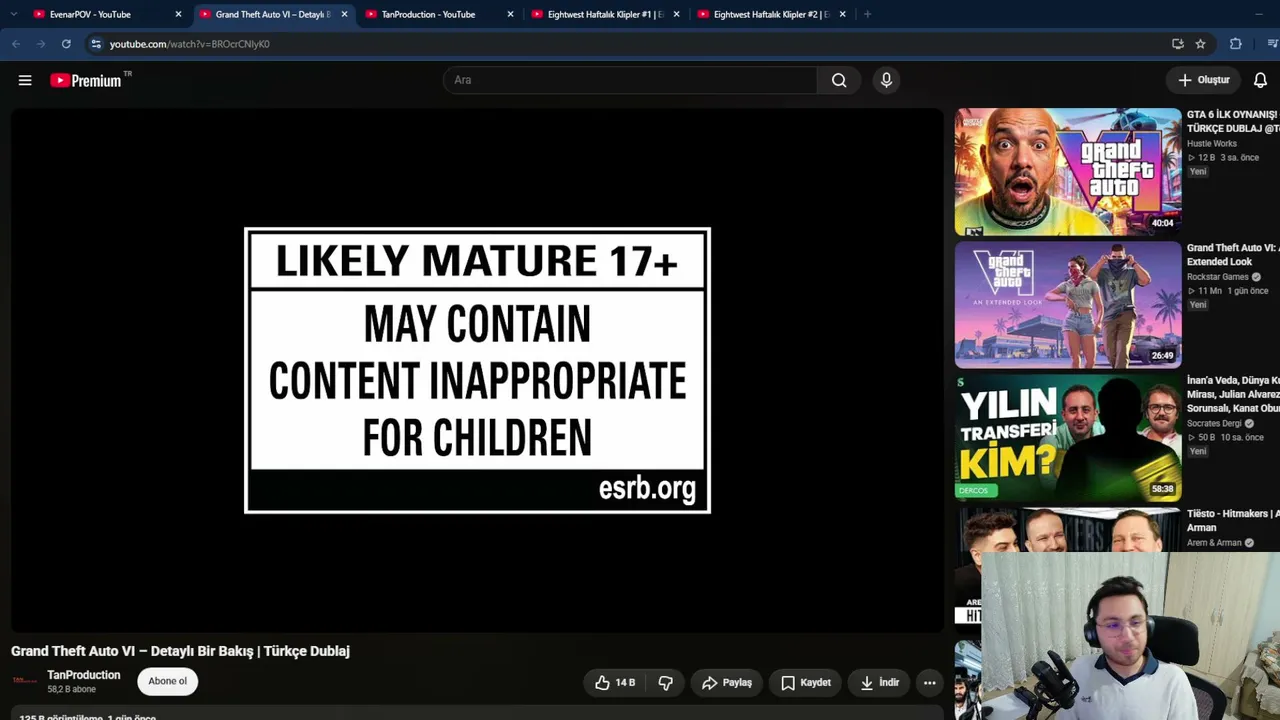Open the Eightwest Haftalık Klipler #1 tab
The width and height of the screenshot is (1280, 720).
coord(605,14)
